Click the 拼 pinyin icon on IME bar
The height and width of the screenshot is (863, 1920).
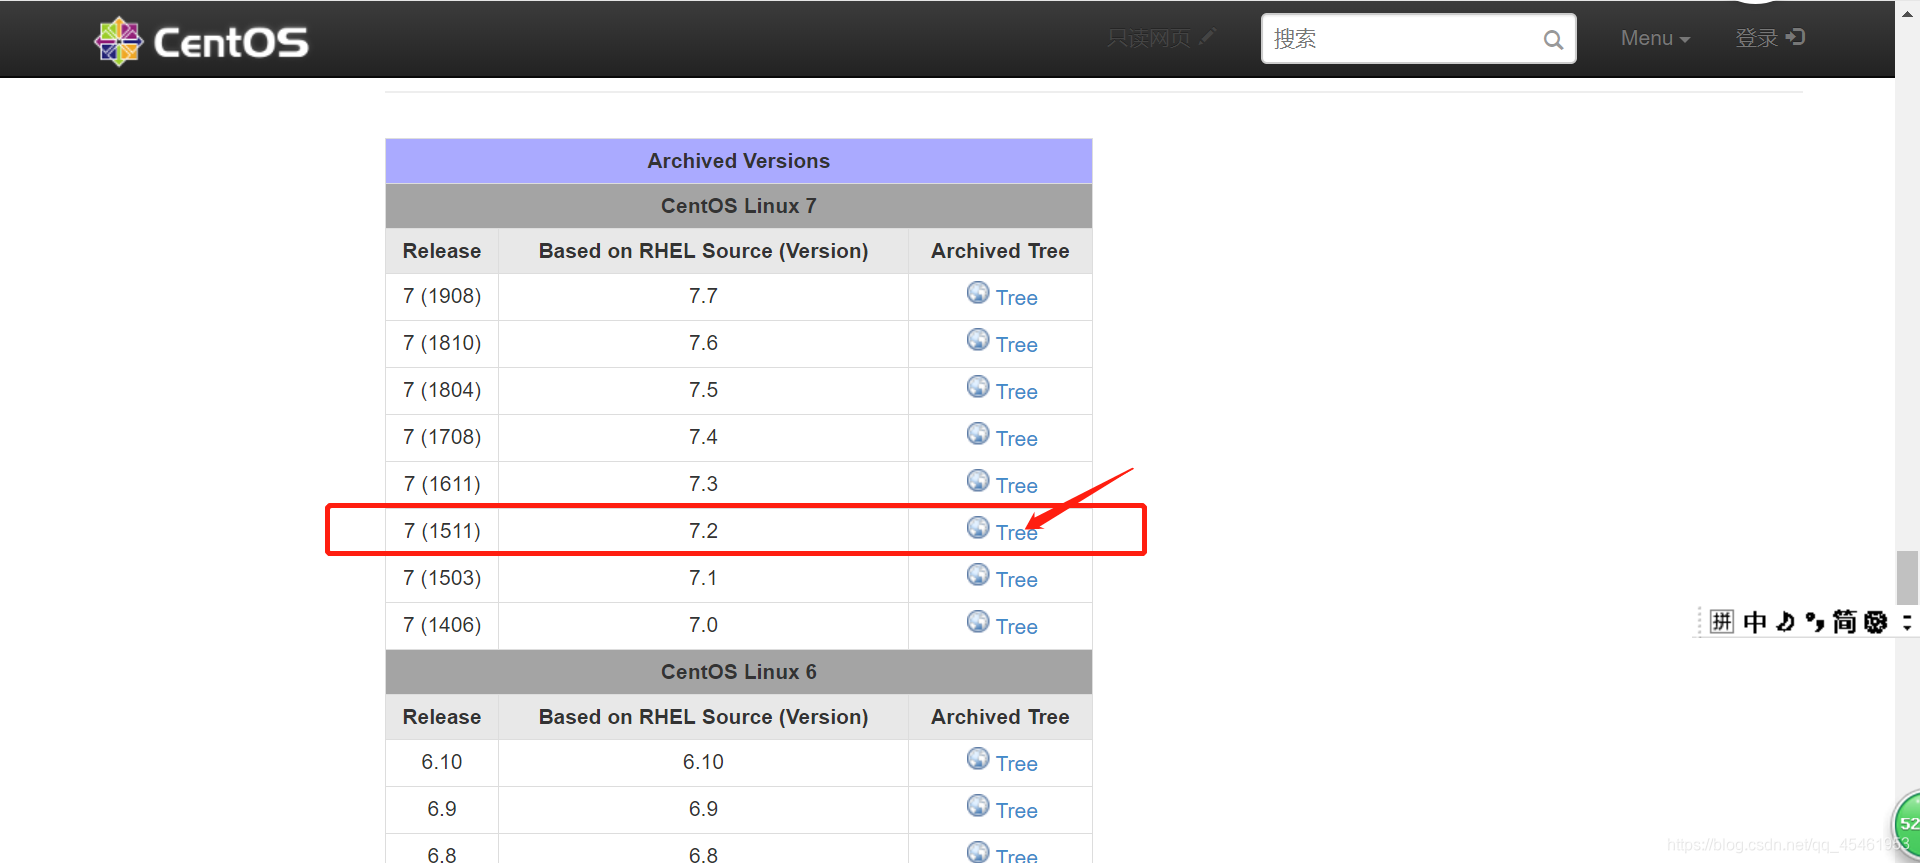(1721, 622)
